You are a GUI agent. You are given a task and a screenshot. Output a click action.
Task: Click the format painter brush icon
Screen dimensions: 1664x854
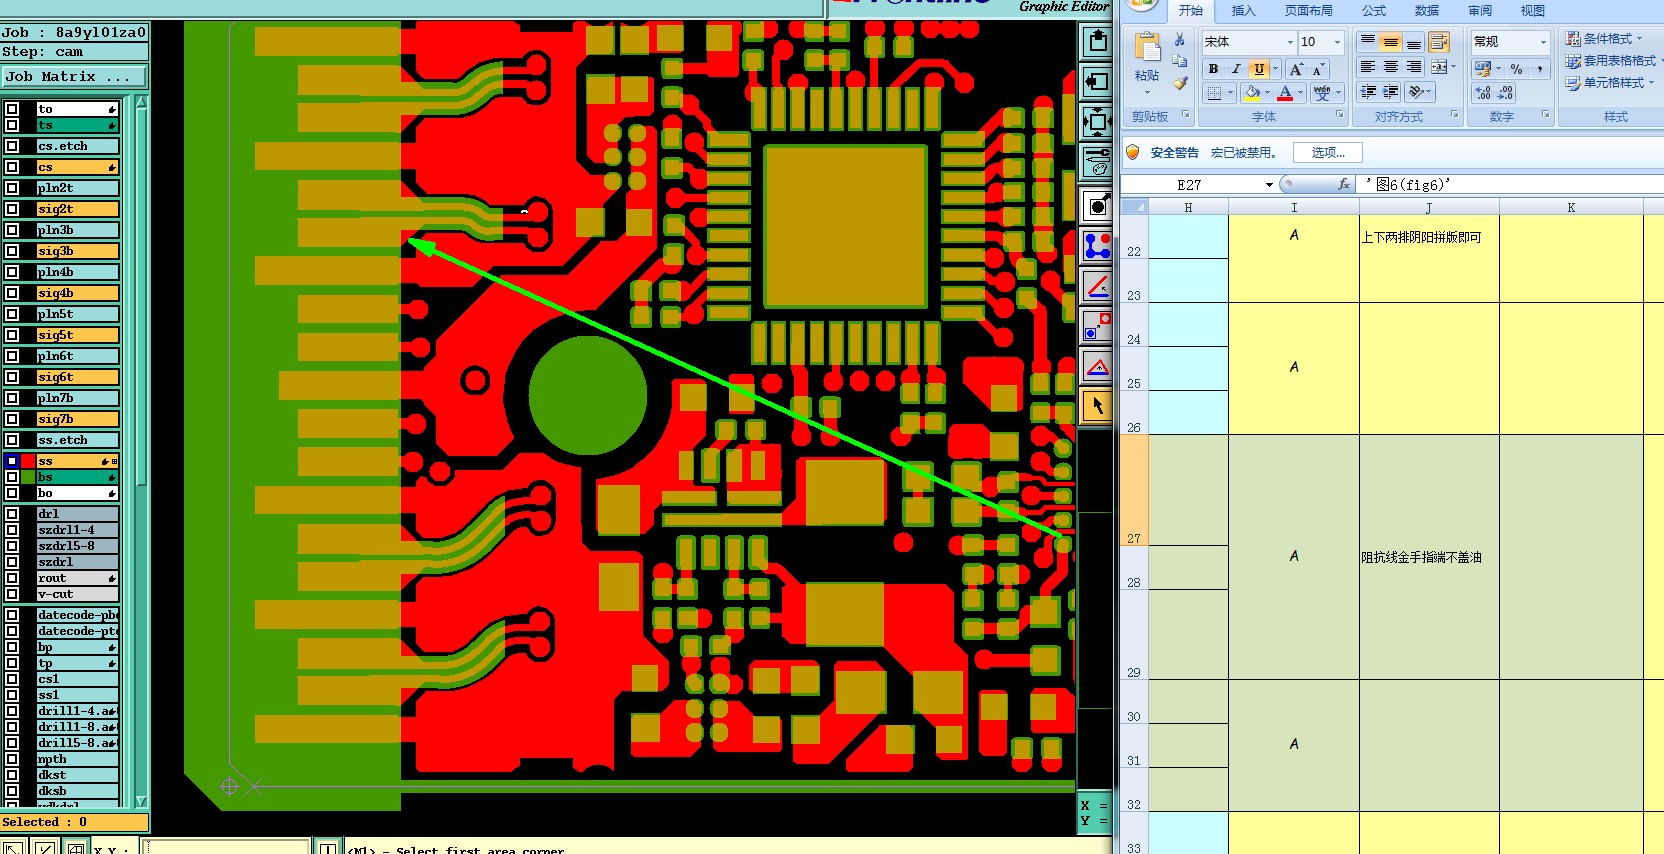tap(1180, 83)
